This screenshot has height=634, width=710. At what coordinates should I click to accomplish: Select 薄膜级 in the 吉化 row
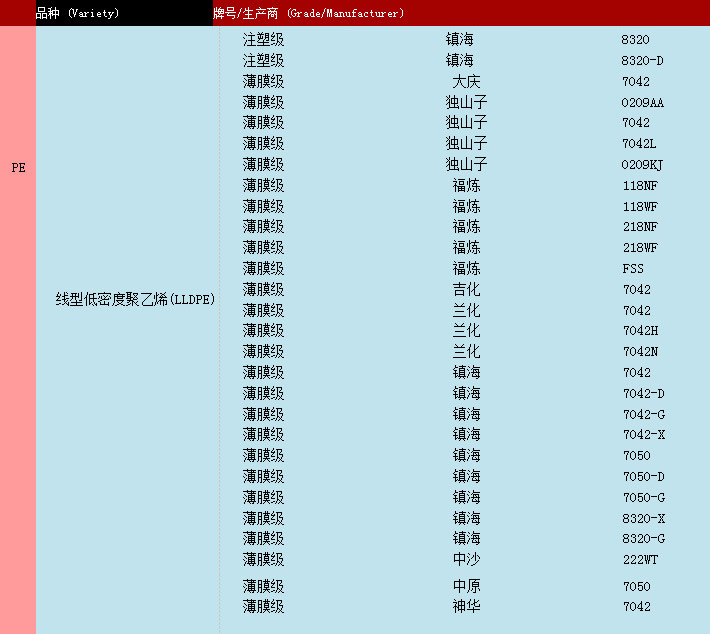tap(264, 290)
